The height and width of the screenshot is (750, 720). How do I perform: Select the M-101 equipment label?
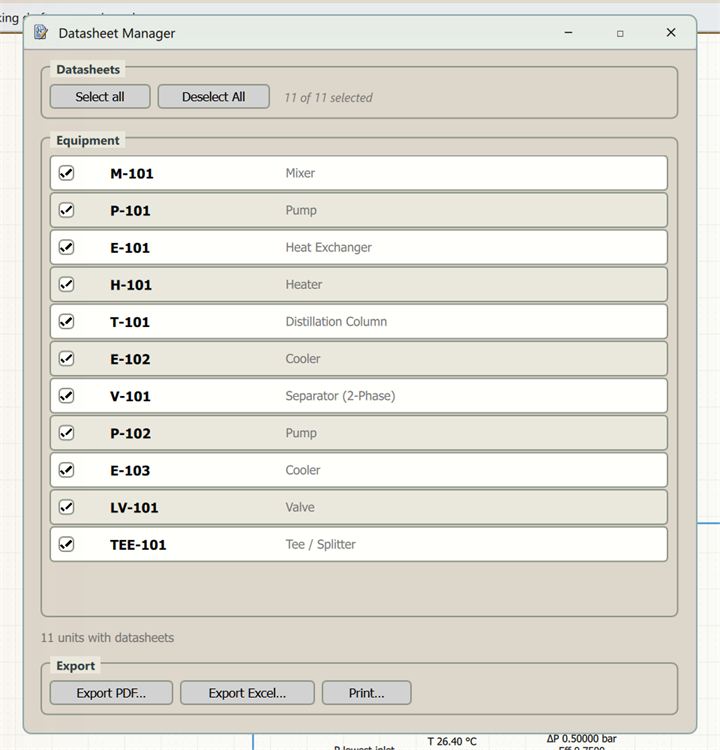(x=132, y=173)
